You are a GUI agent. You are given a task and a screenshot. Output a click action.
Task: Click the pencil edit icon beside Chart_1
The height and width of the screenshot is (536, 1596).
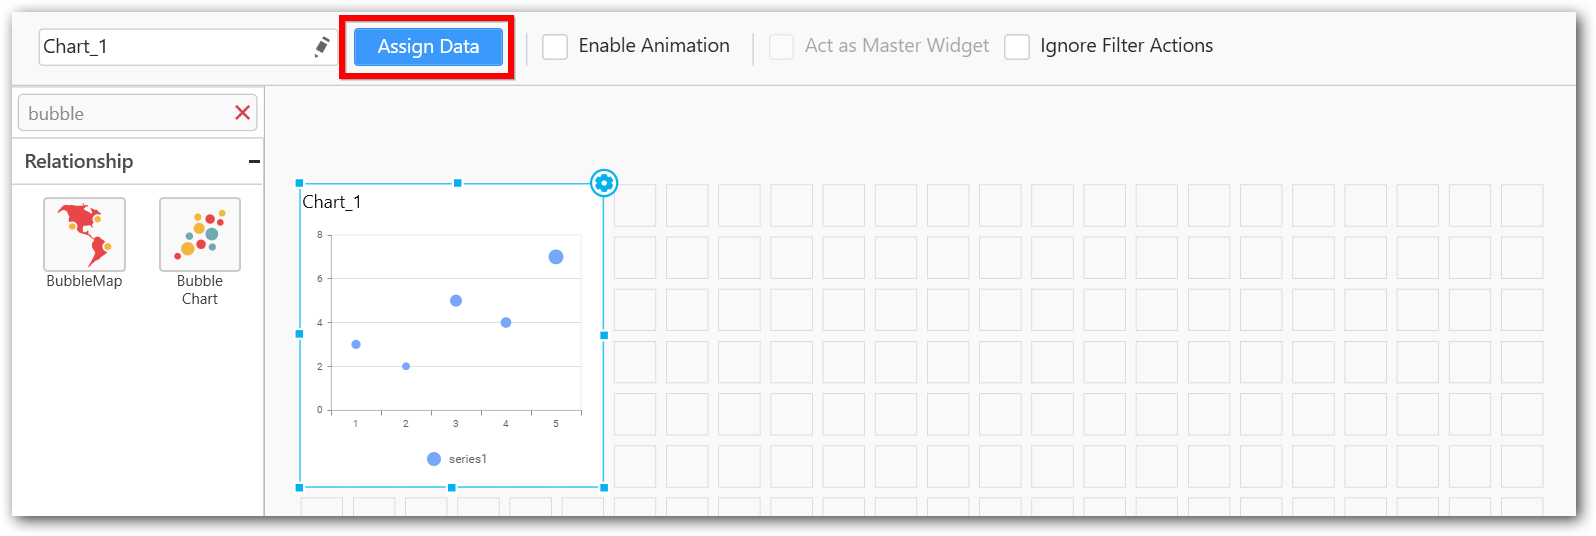click(322, 47)
